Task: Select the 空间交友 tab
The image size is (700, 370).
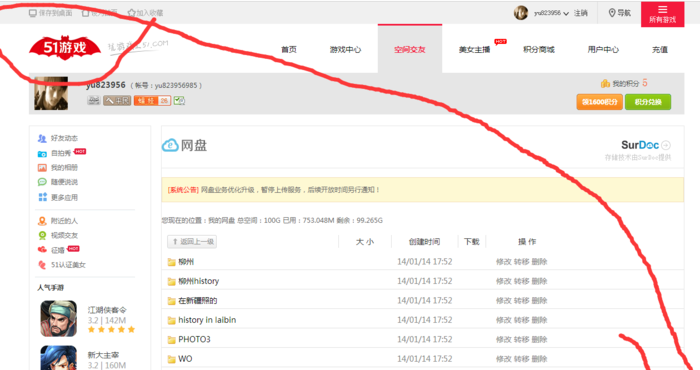Action: click(x=410, y=49)
